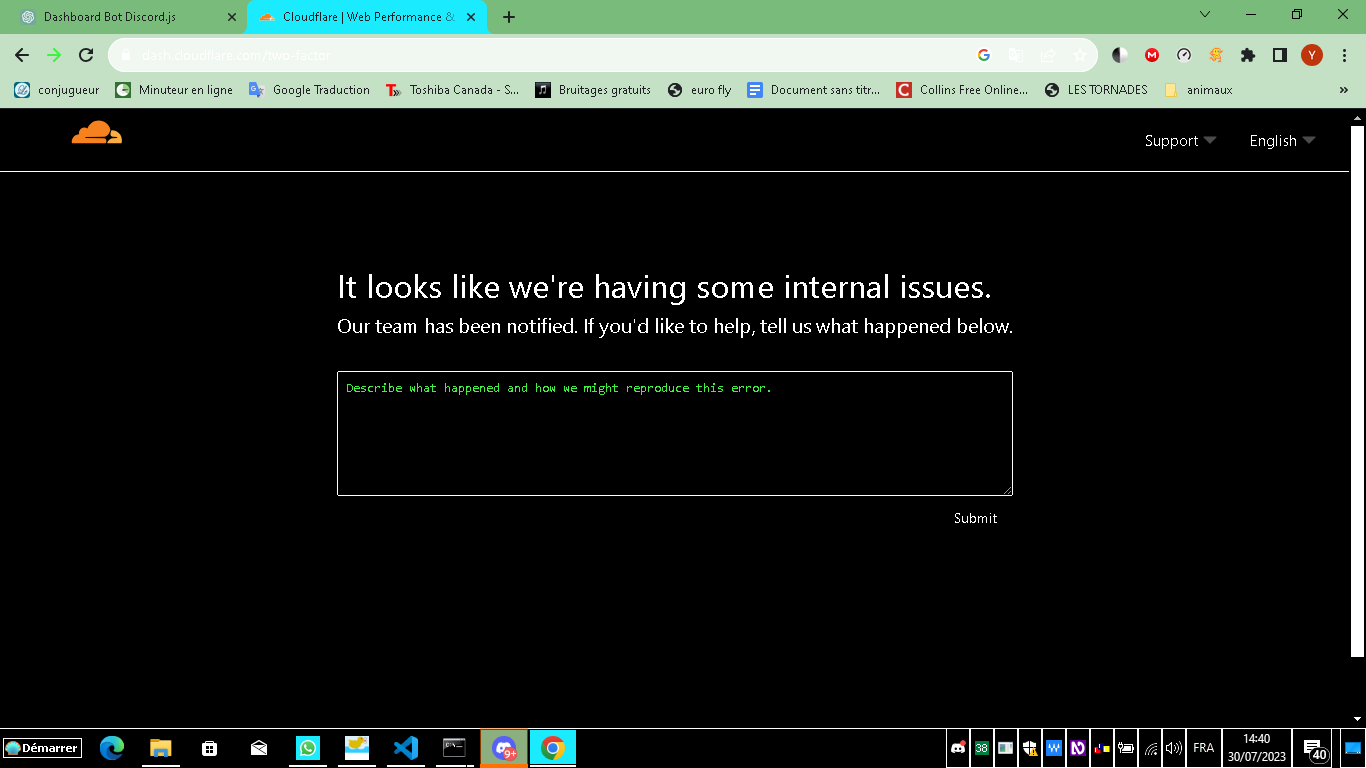Go forward with the green arrow
Image resolution: width=1366 pixels, height=768 pixels.
click(54, 55)
